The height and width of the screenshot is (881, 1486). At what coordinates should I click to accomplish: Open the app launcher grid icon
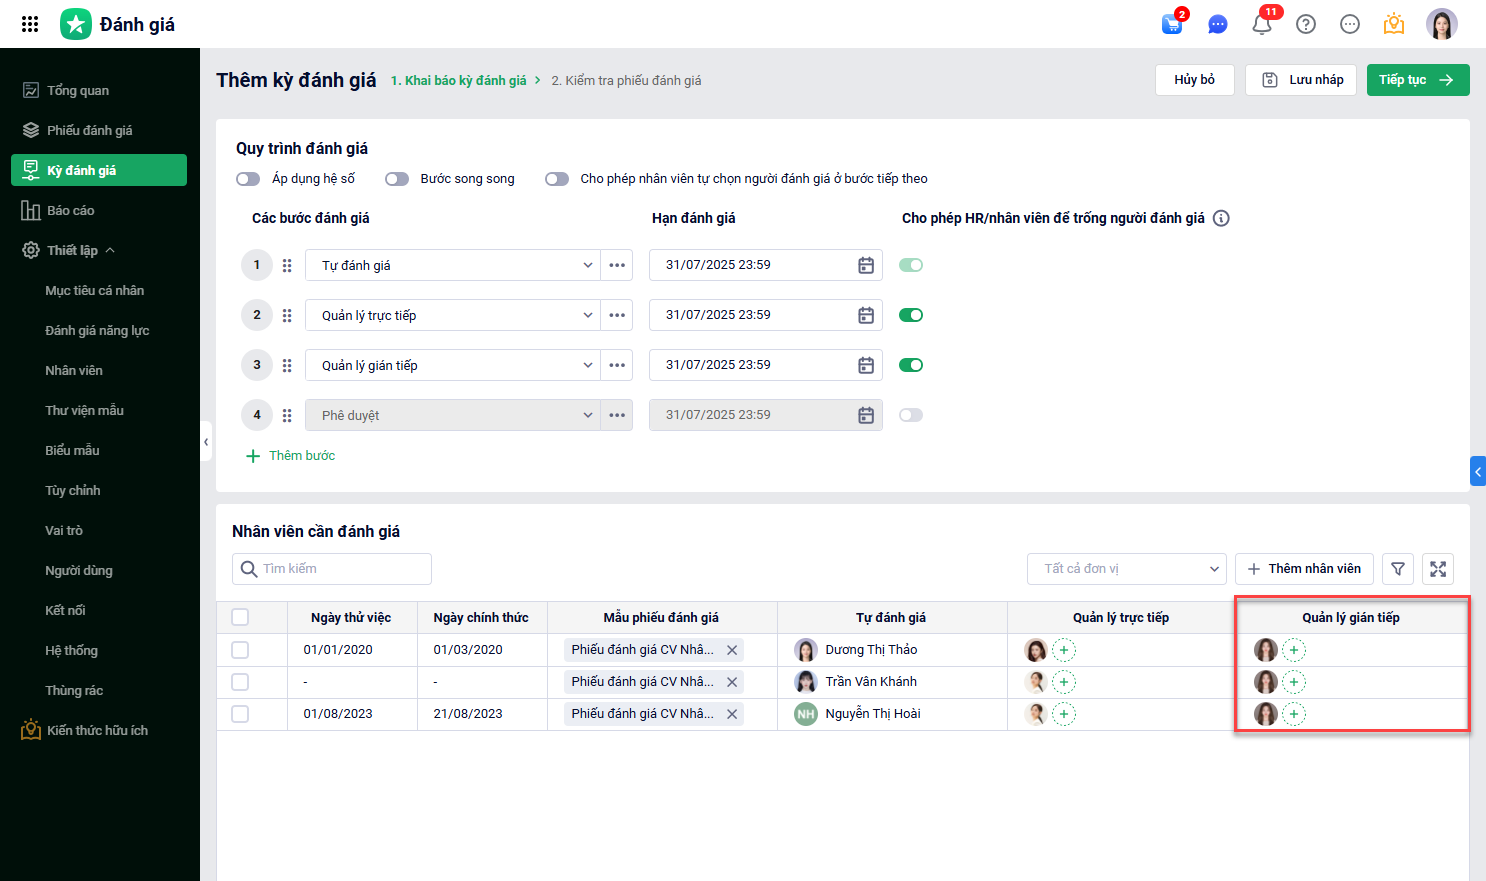click(x=30, y=24)
